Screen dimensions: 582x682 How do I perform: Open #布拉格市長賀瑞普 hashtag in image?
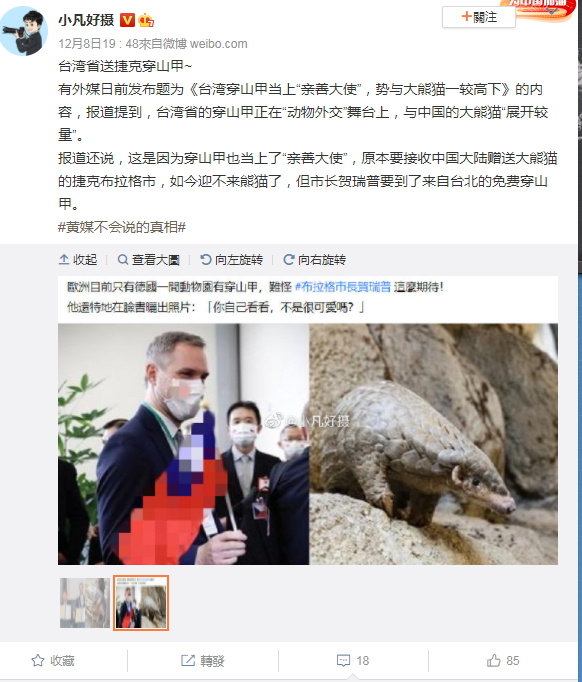[343, 287]
